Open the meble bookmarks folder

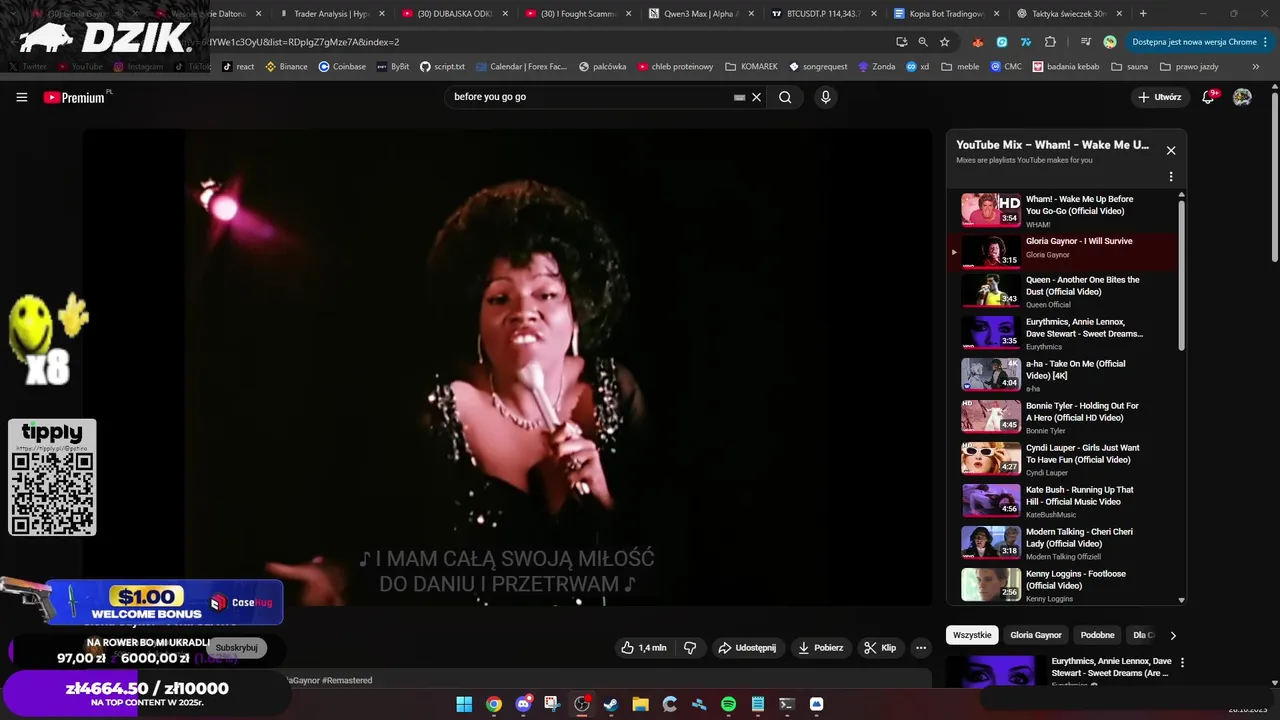[960, 67]
